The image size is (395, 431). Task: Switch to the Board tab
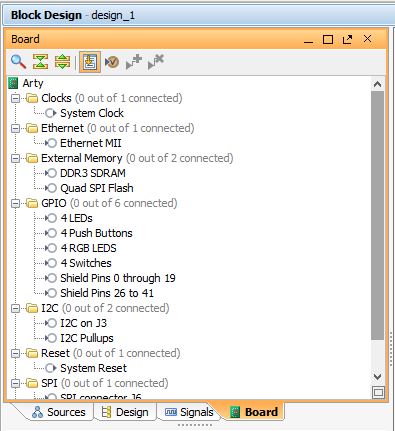254,412
